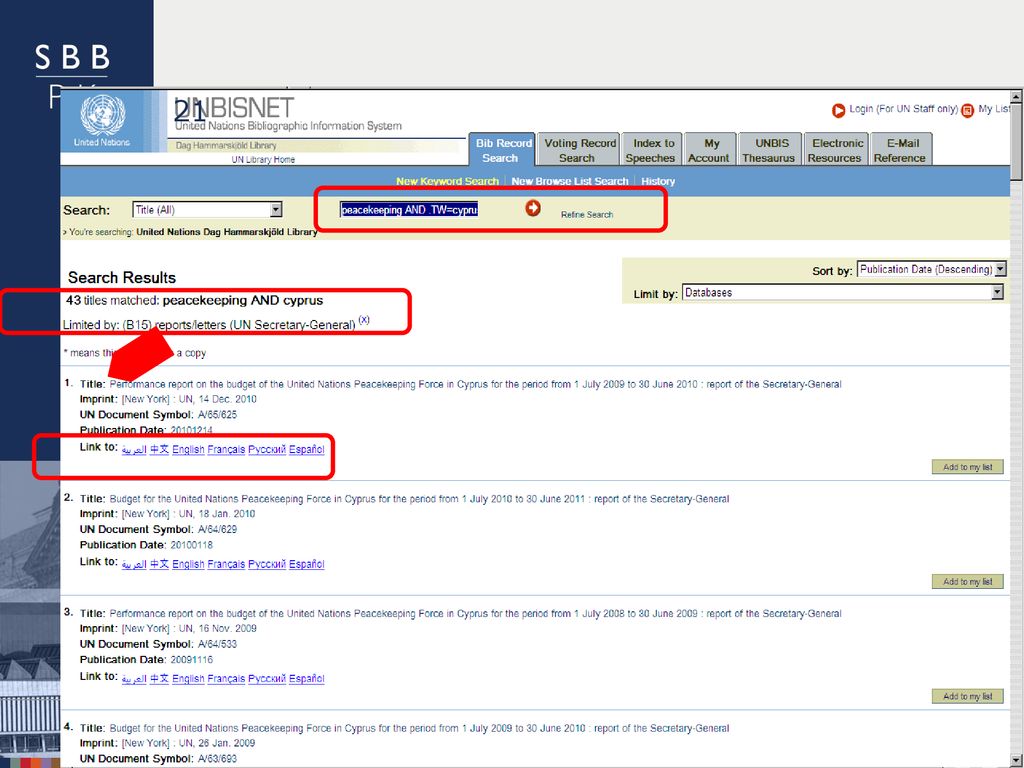Open the English version of result 1

coord(188,449)
